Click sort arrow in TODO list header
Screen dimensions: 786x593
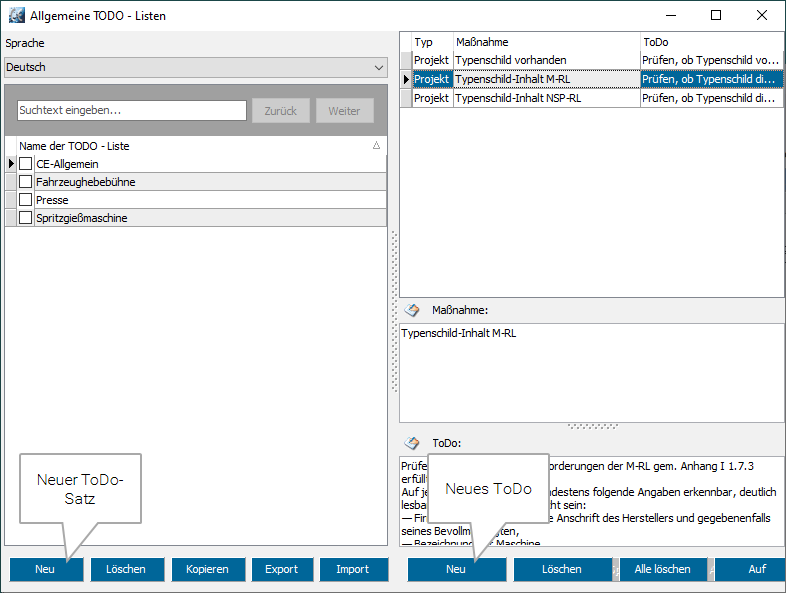376,146
